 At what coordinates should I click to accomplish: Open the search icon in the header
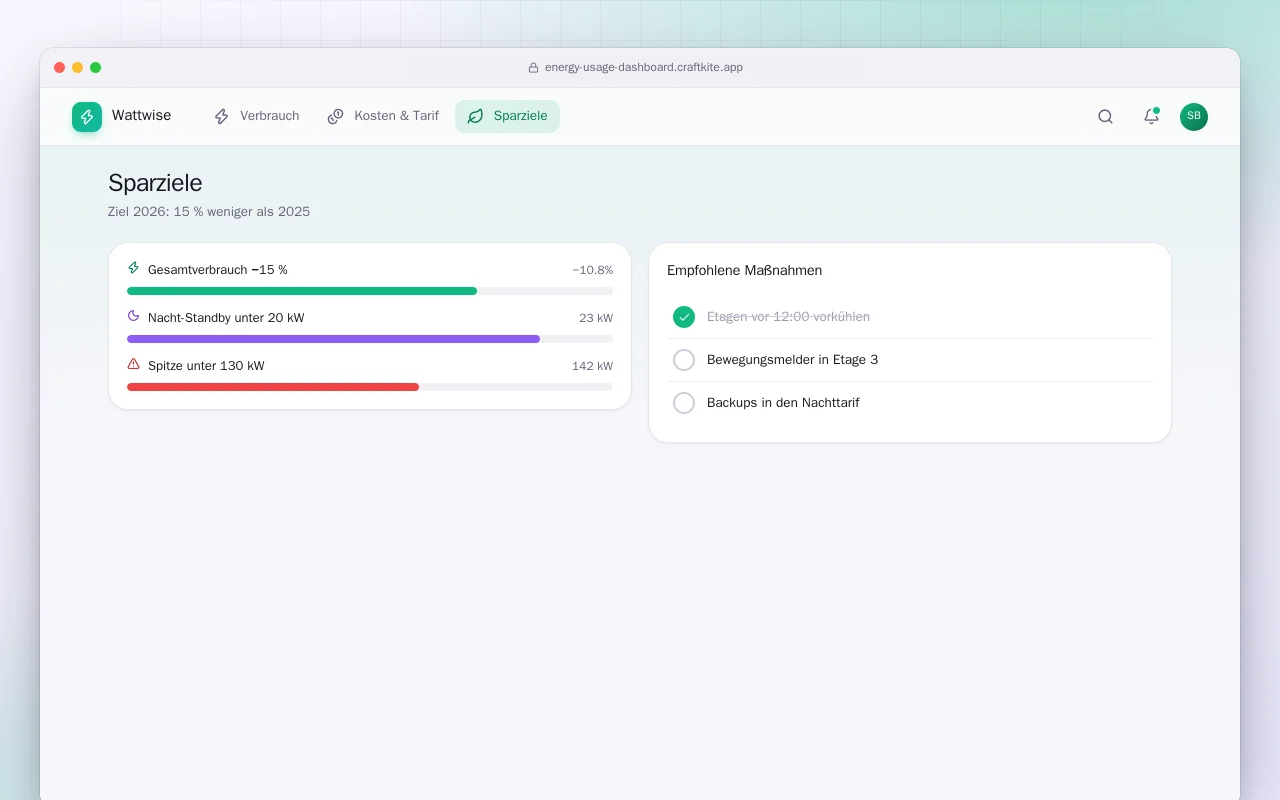click(x=1105, y=116)
